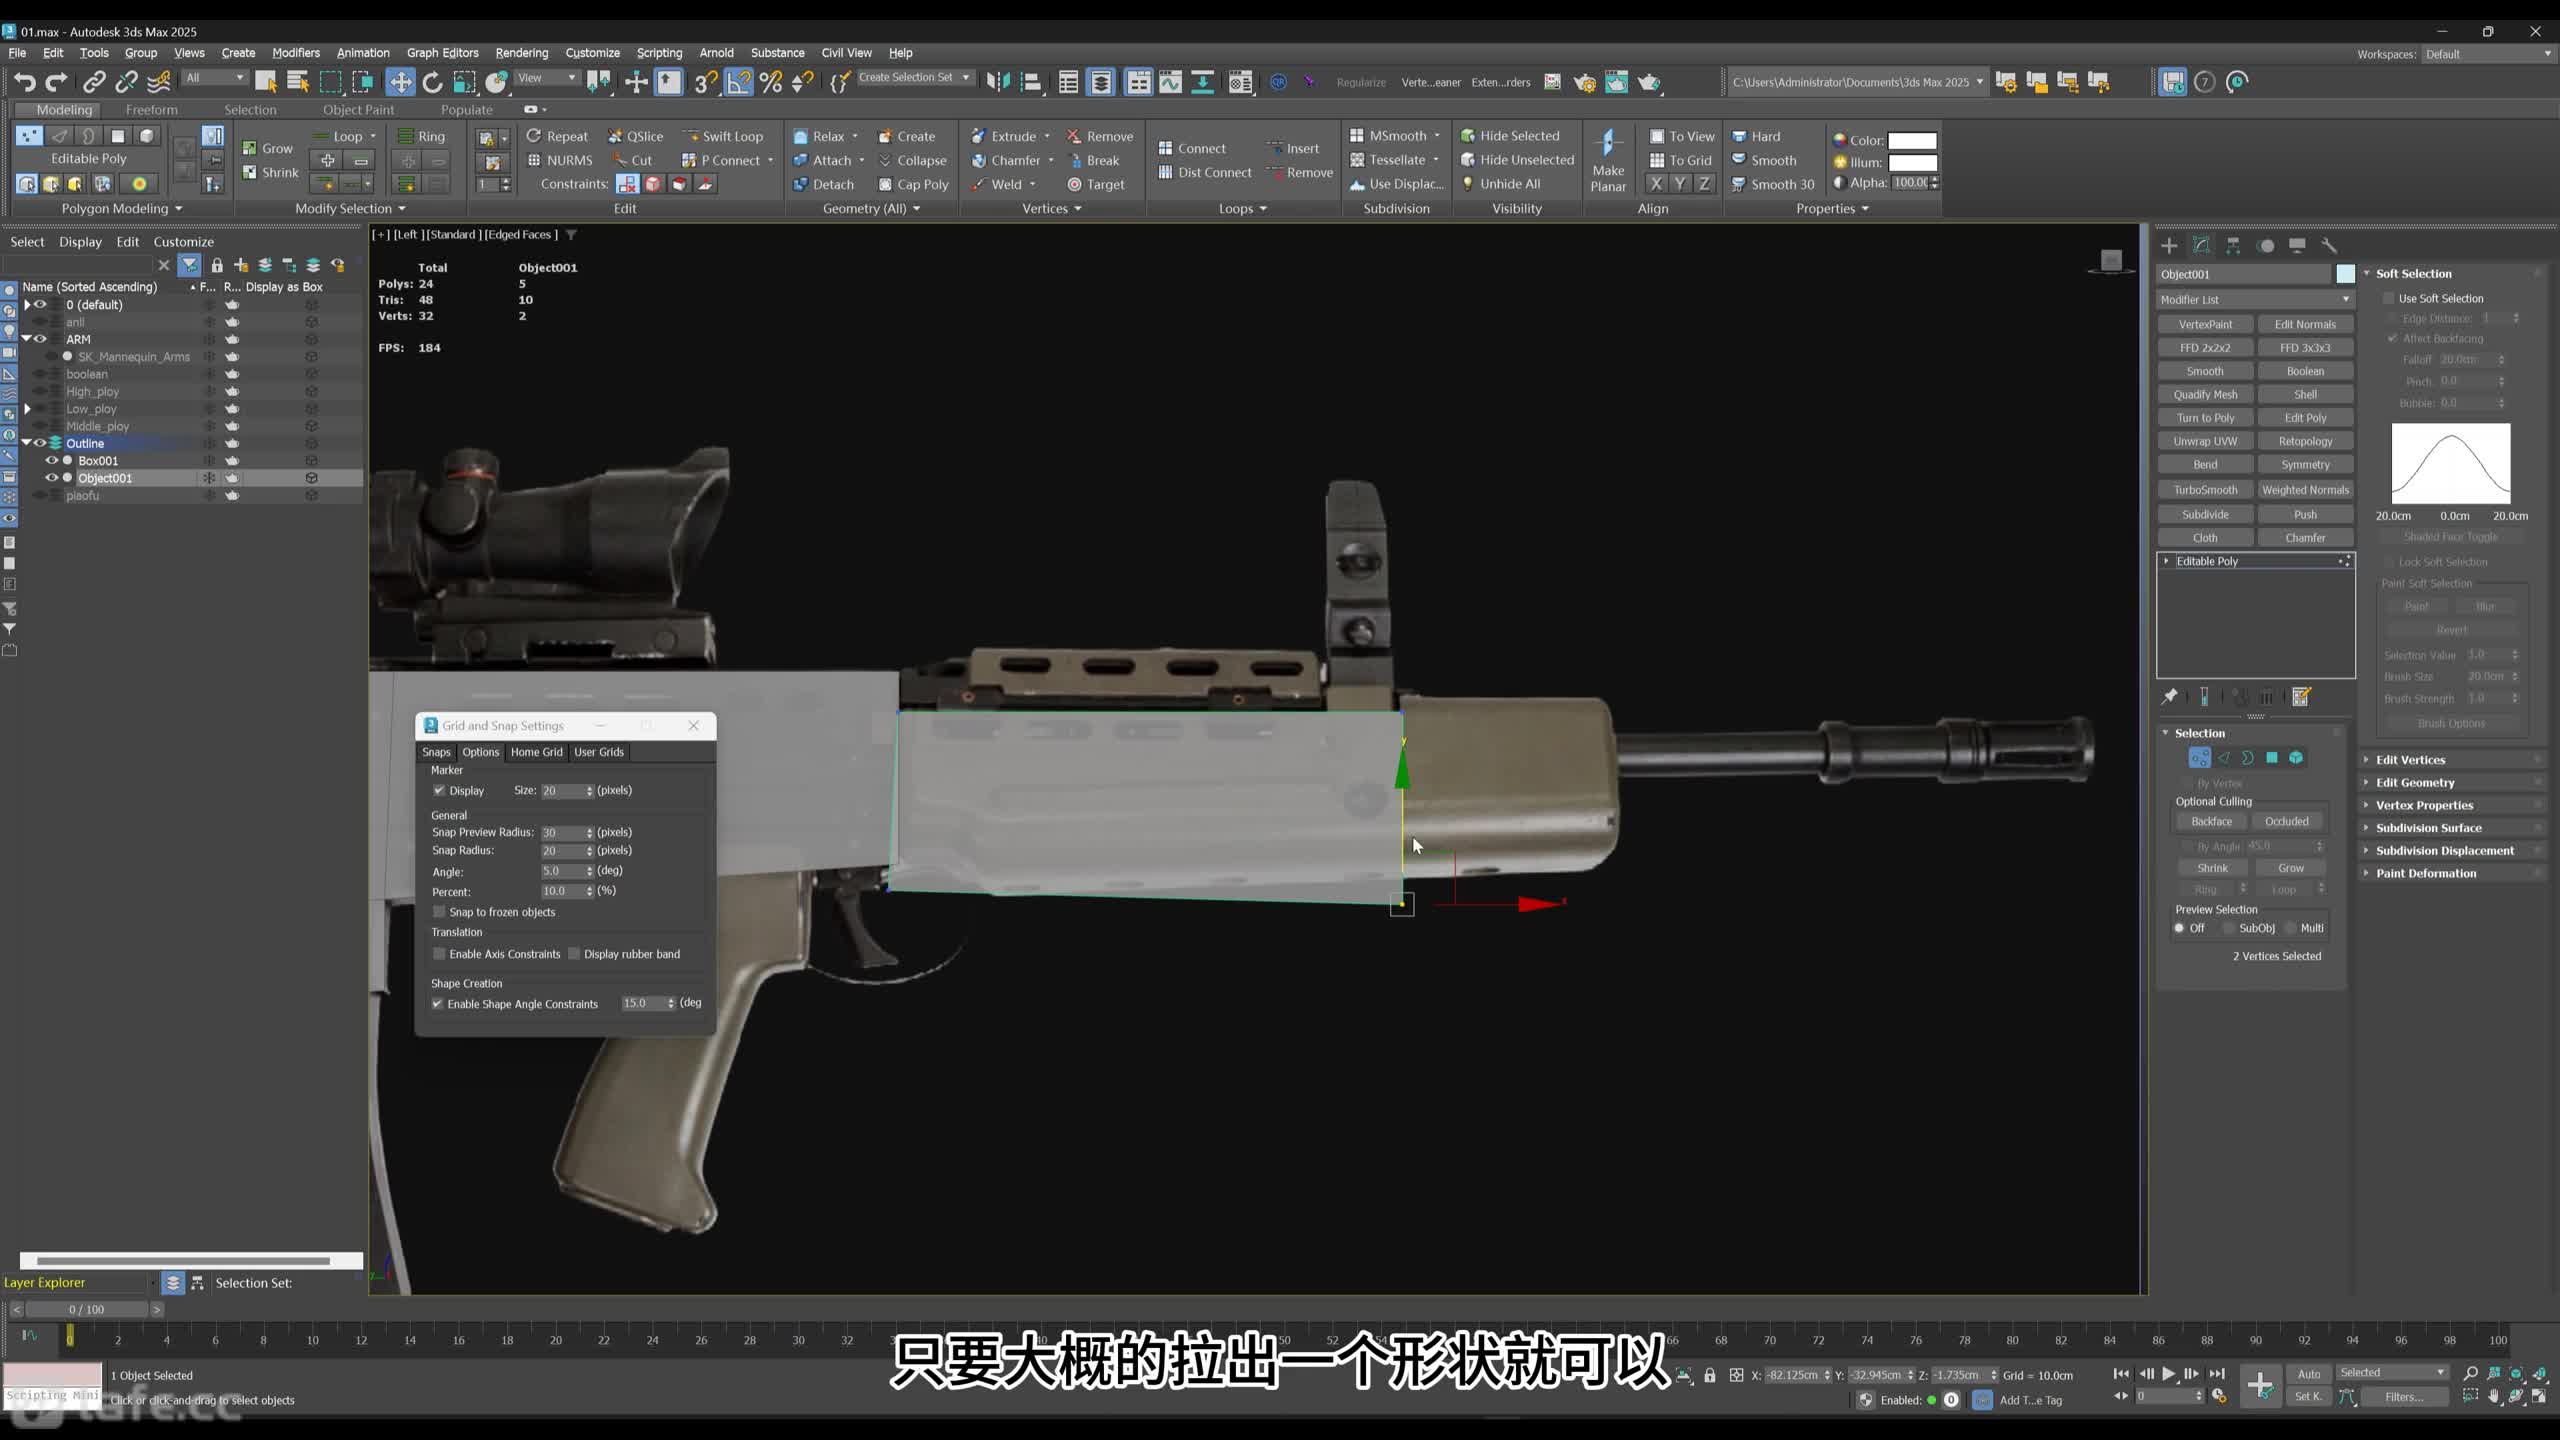
Task: Expand the Vertex Properties rollout
Action: click(2452, 805)
